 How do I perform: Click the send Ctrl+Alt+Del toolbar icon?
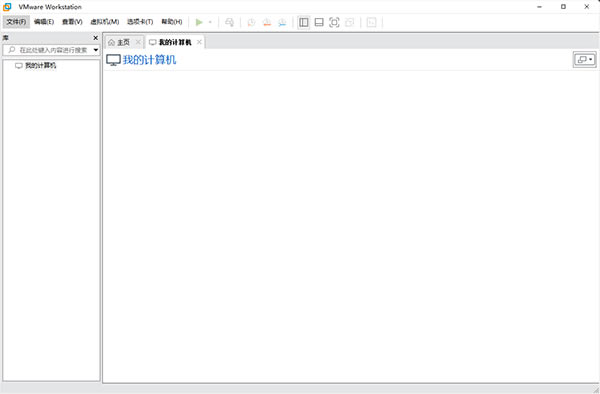(229, 22)
